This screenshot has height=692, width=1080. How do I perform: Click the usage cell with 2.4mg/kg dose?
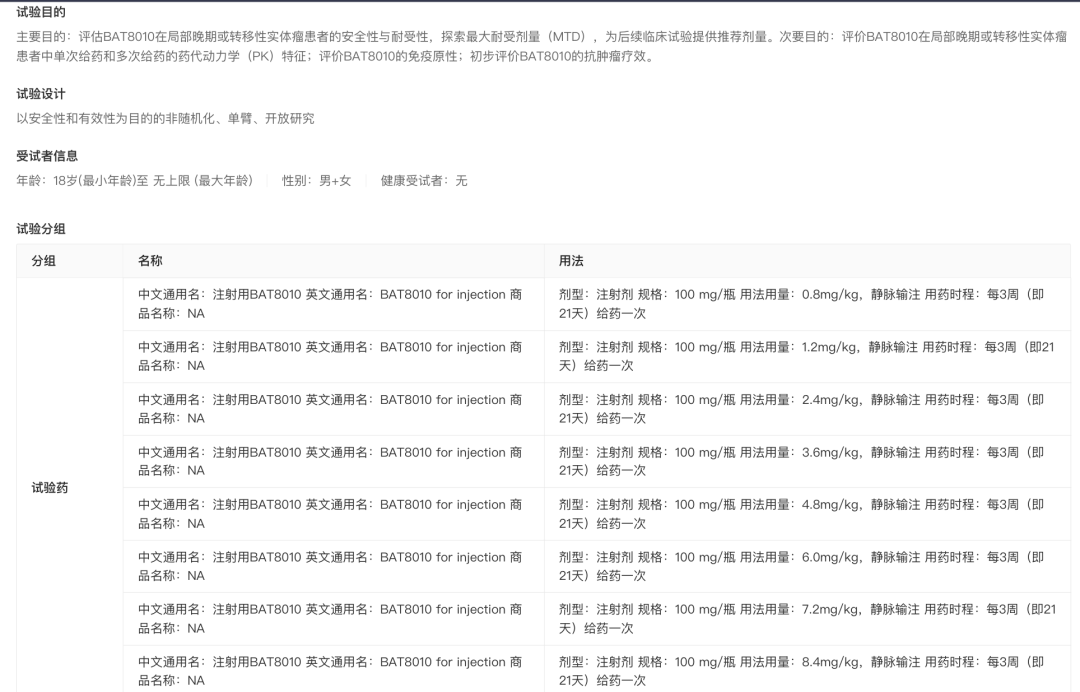click(x=807, y=409)
